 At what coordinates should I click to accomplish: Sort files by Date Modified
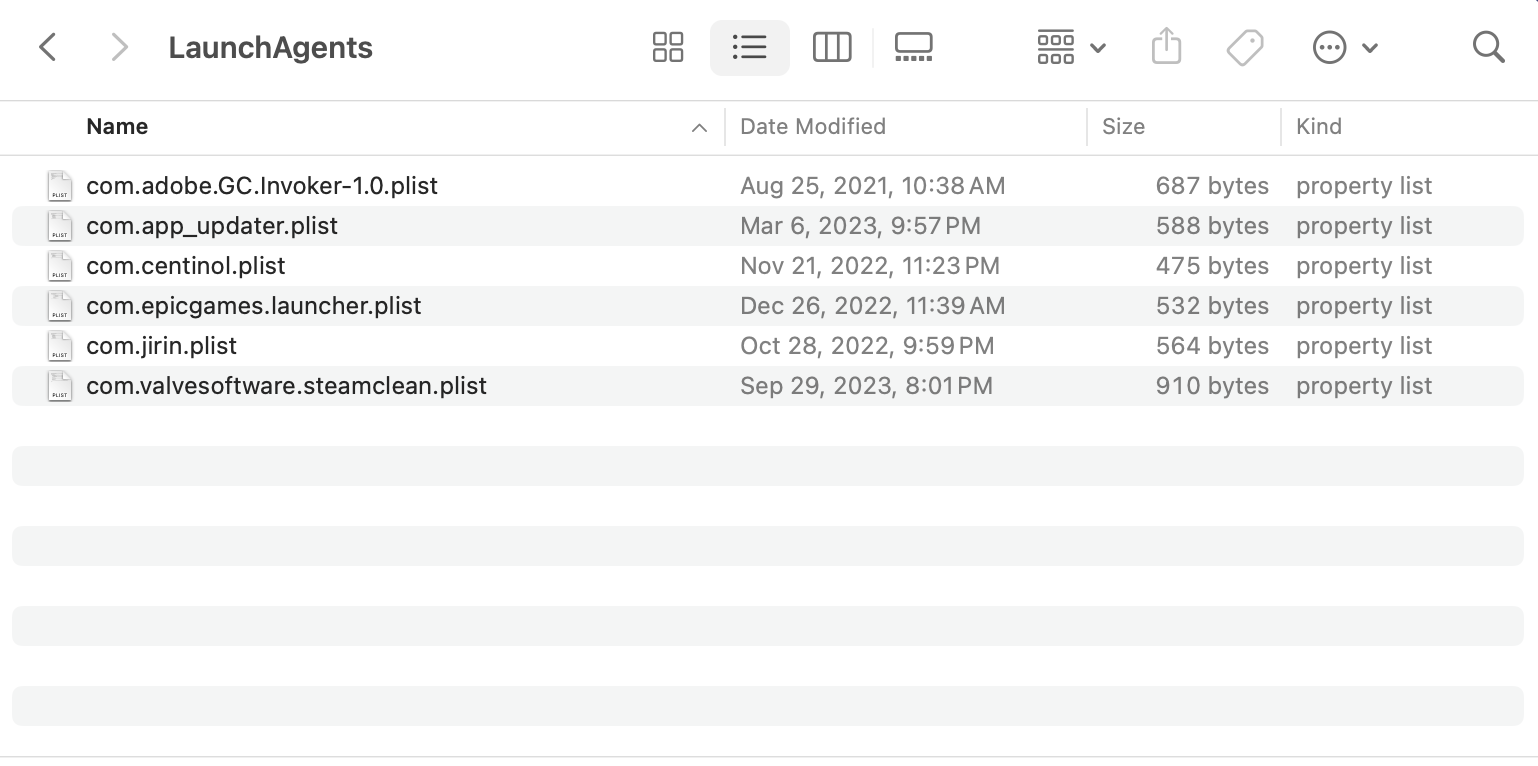(x=812, y=127)
